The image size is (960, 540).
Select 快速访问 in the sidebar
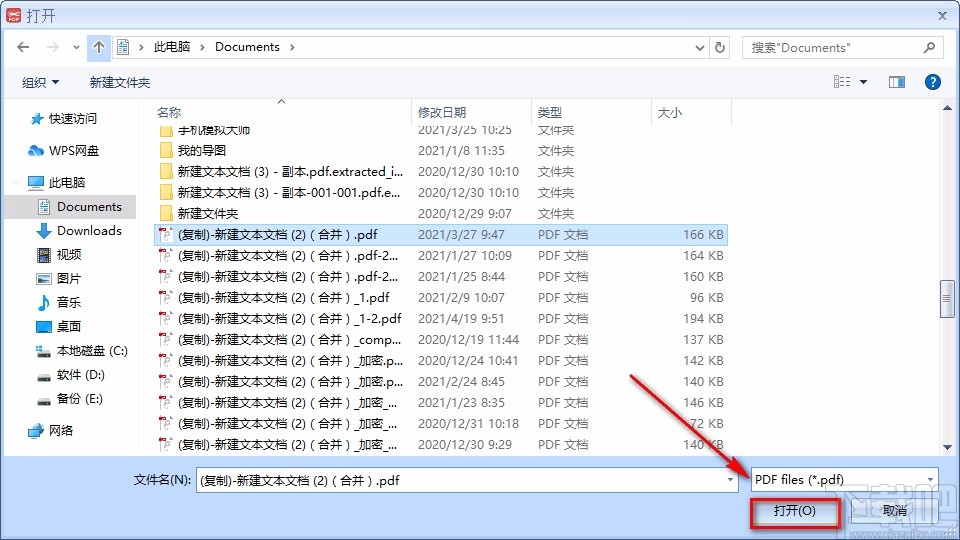click(72, 119)
